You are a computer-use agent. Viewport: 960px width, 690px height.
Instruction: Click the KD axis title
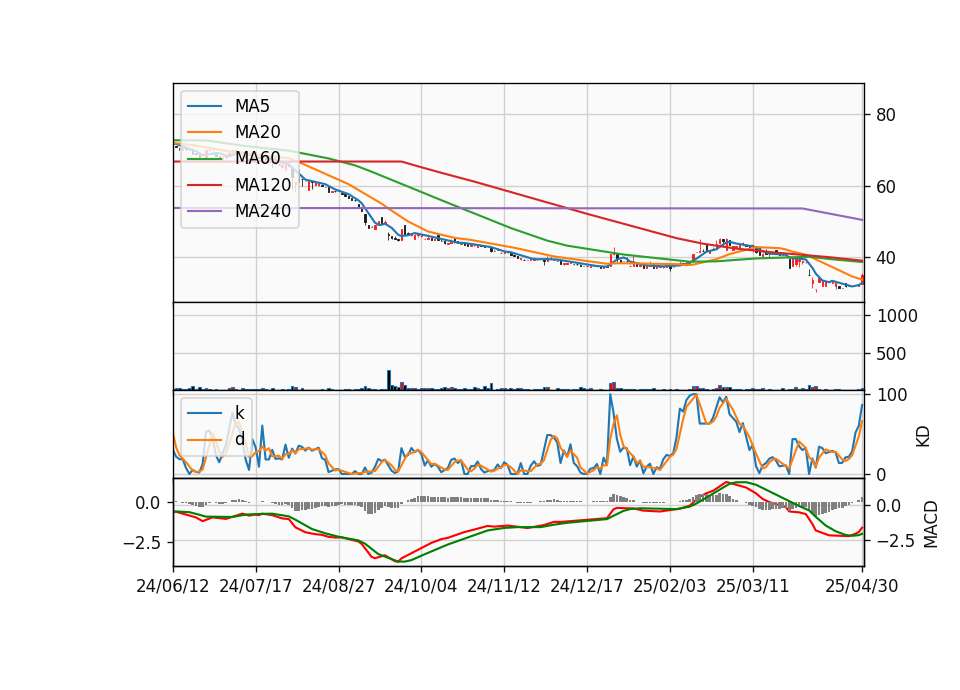923,437
